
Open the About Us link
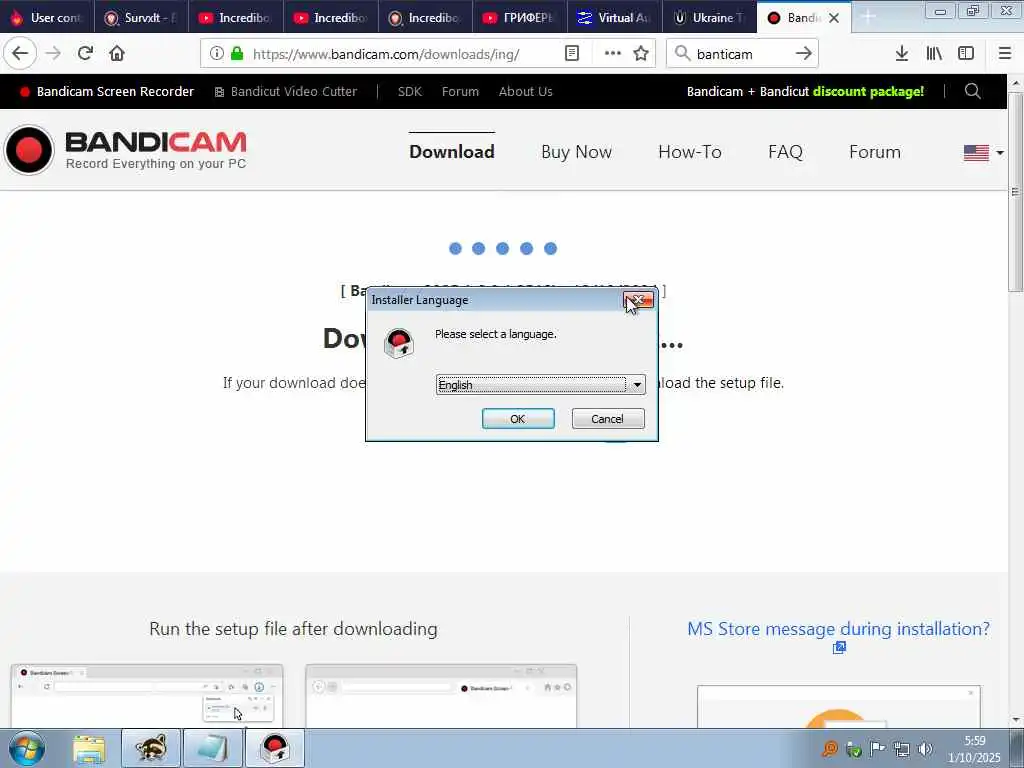click(526, 91)
